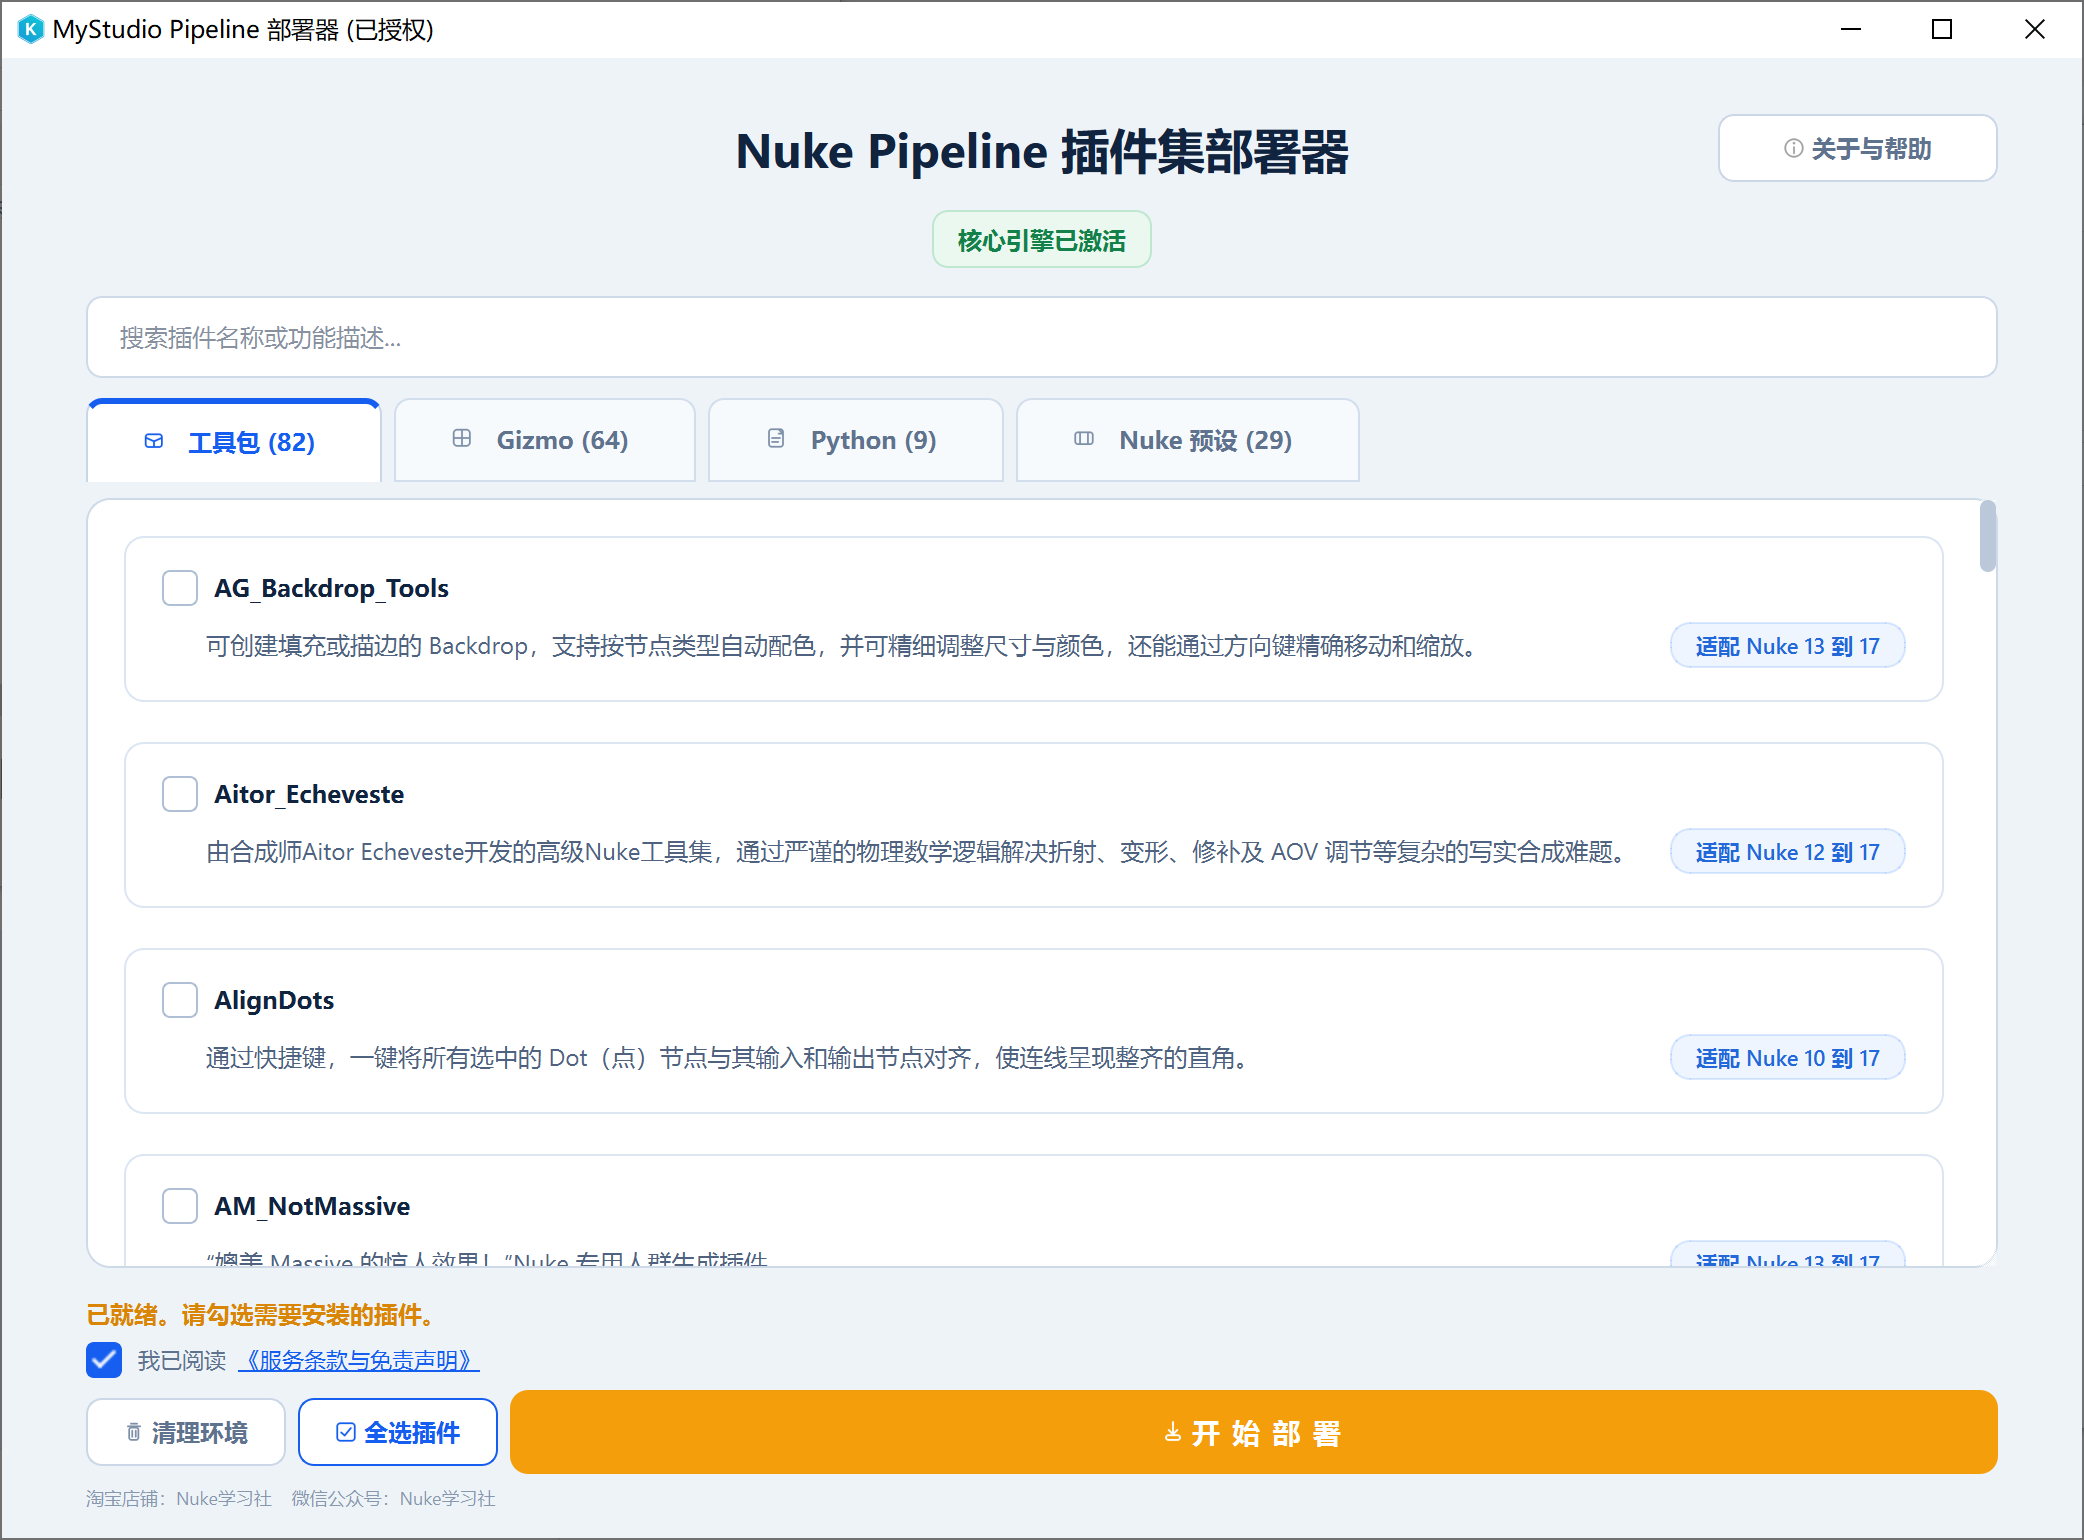Click the plugin list scrollbar thumb
The image size is (2084, 1540).
pos(1987,536)
